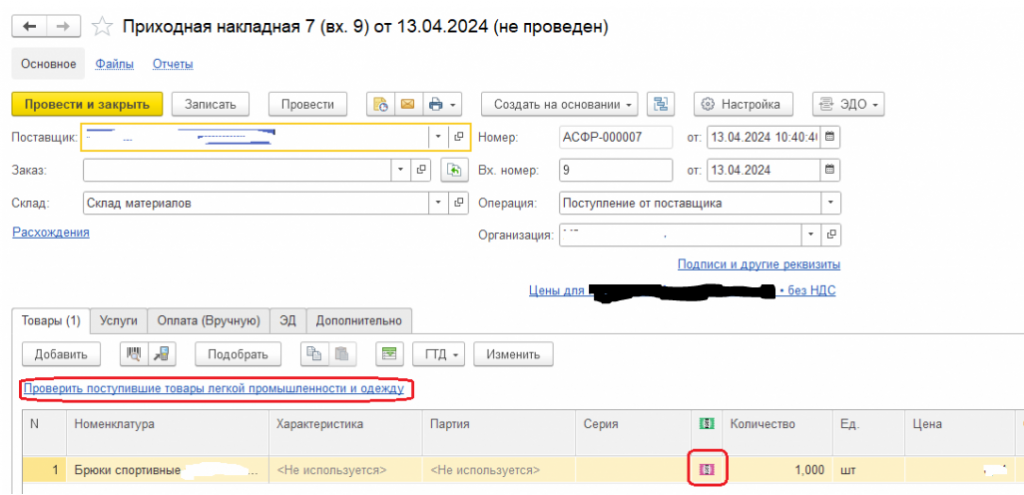Click the Провести button
Screen dimensions: 1024x495
[308, 104]
